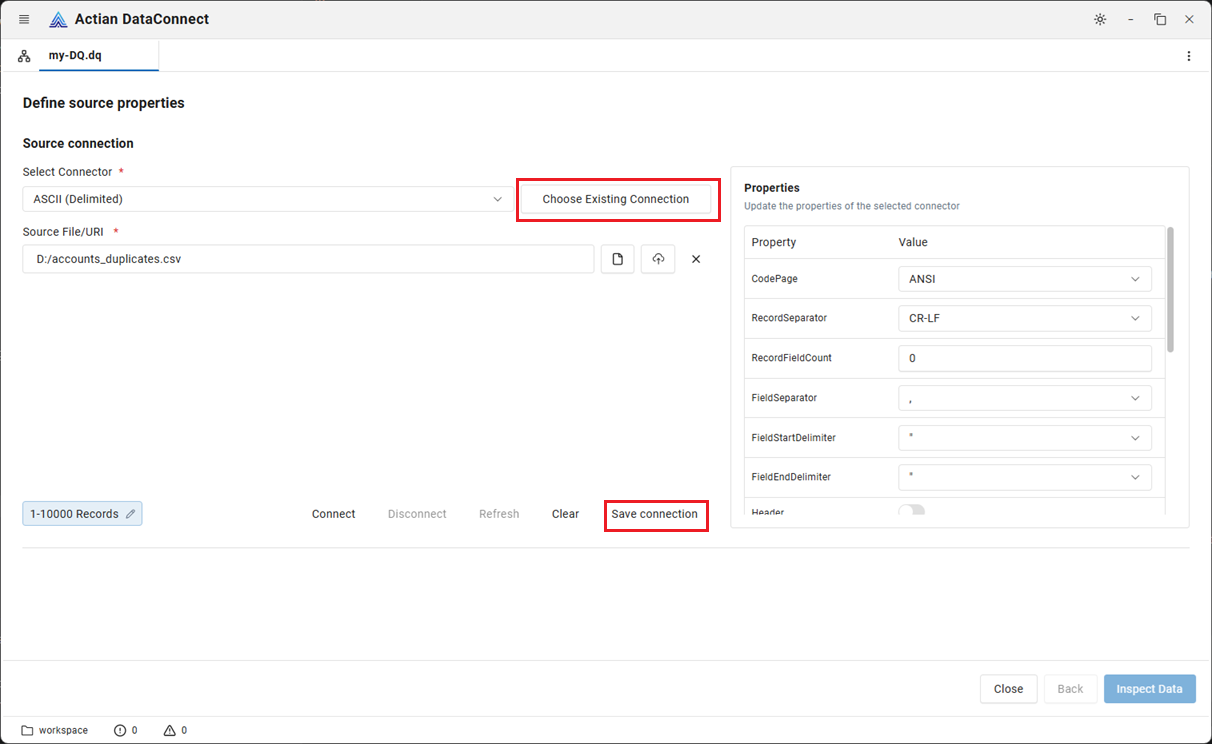Toggle the Header switch
Image resolution: width=1212 pixels, height=744 pixels.
pyautogui.click(x=911, y=510)
